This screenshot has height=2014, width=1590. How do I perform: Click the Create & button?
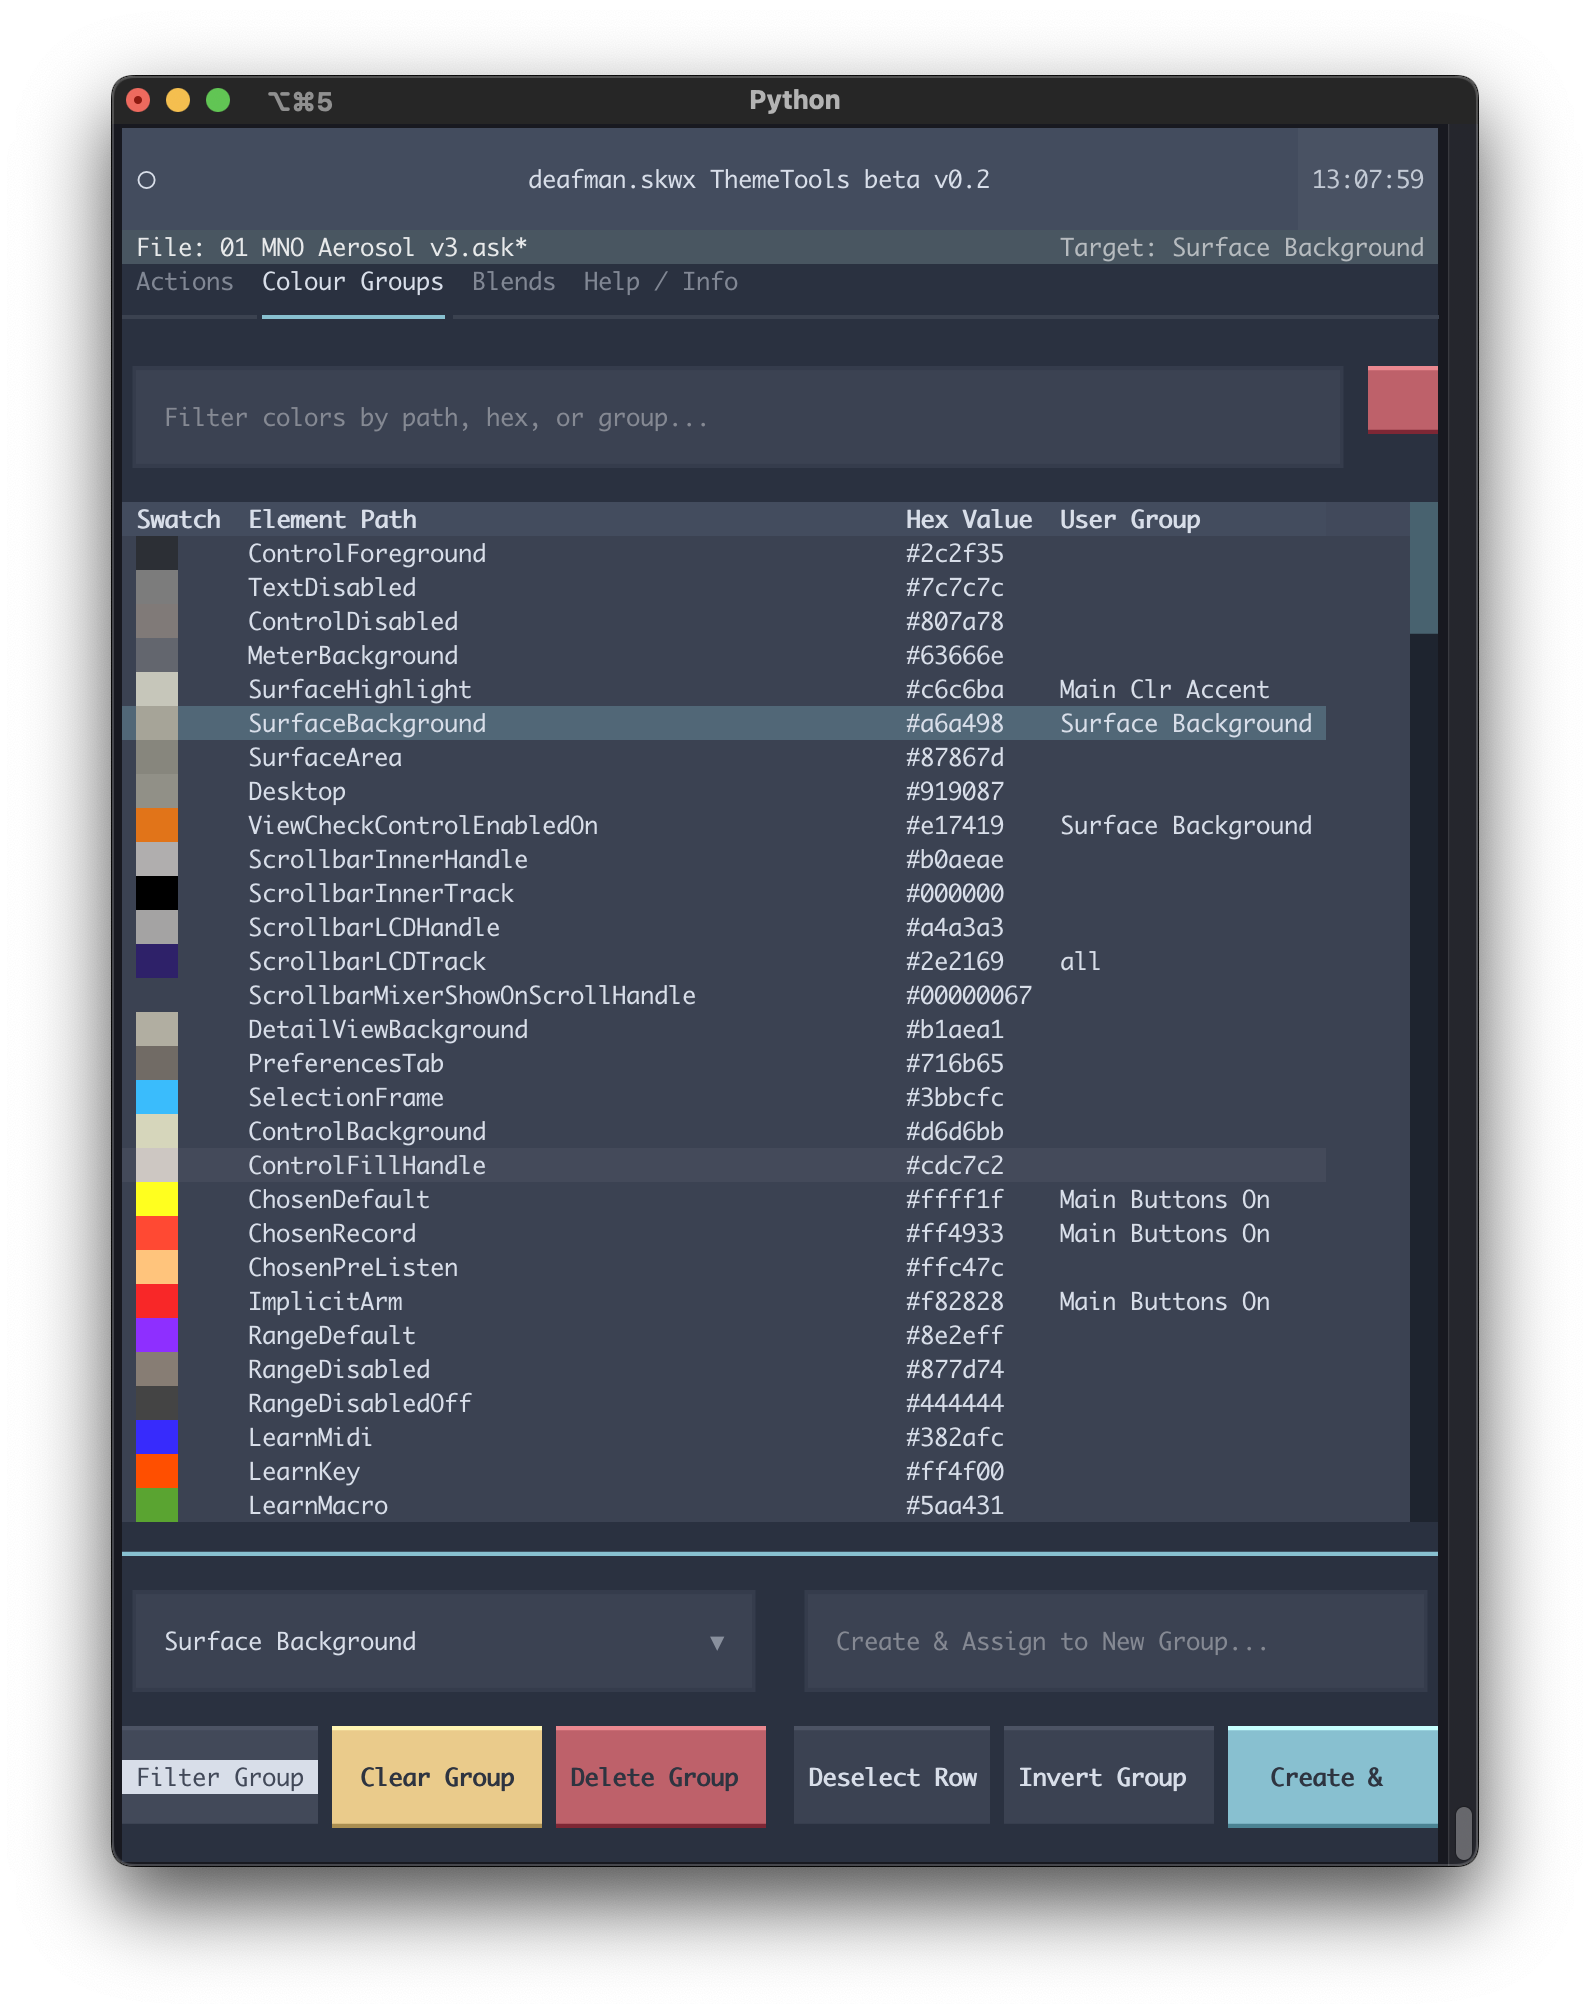click(1331, 1776)
